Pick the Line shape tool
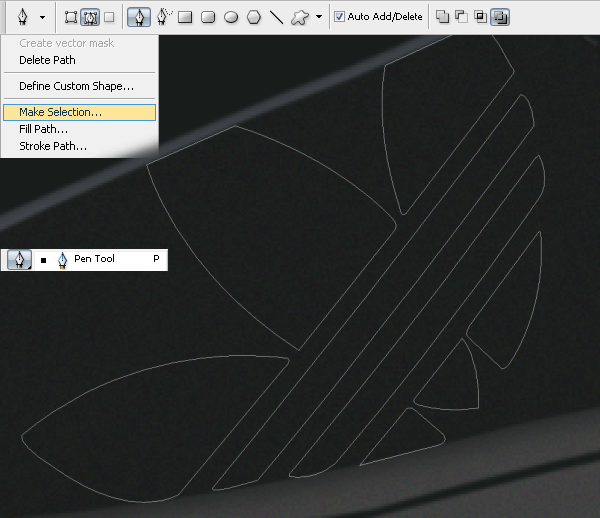Viewport: 600px width, 518px height. 276,17
